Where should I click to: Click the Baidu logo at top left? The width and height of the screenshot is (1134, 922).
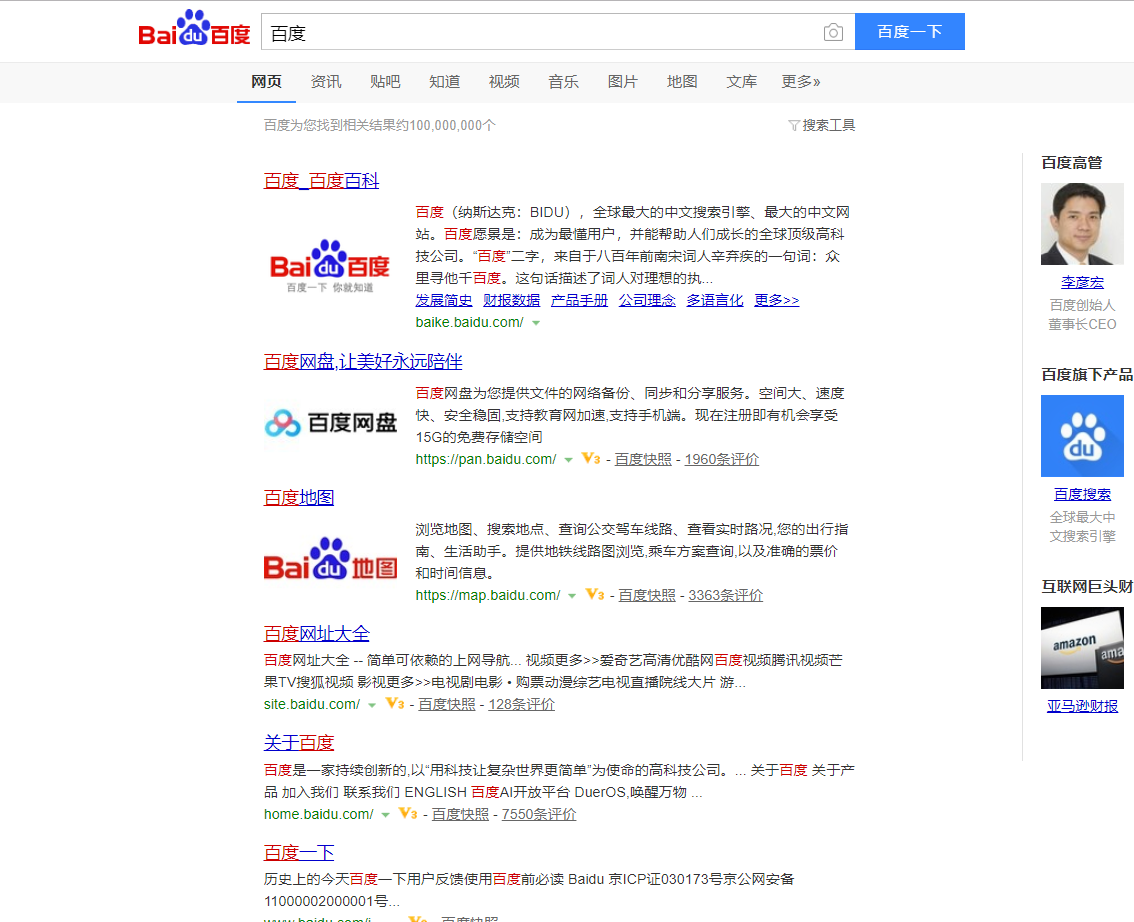194,29
